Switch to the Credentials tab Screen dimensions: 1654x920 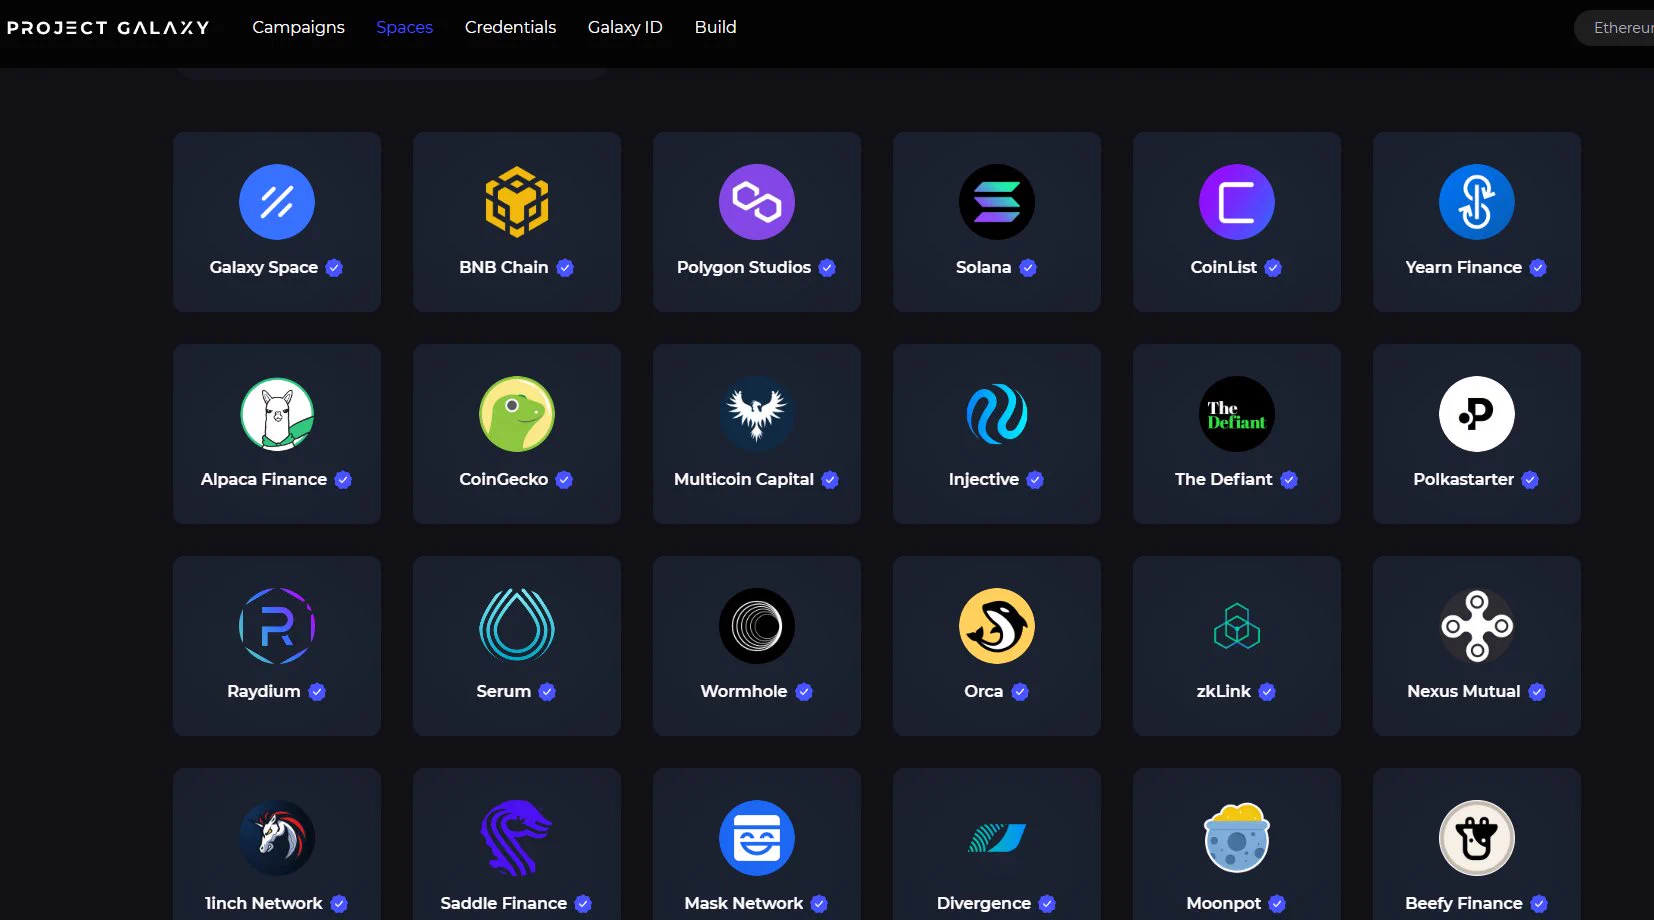(x=510, y=27)
